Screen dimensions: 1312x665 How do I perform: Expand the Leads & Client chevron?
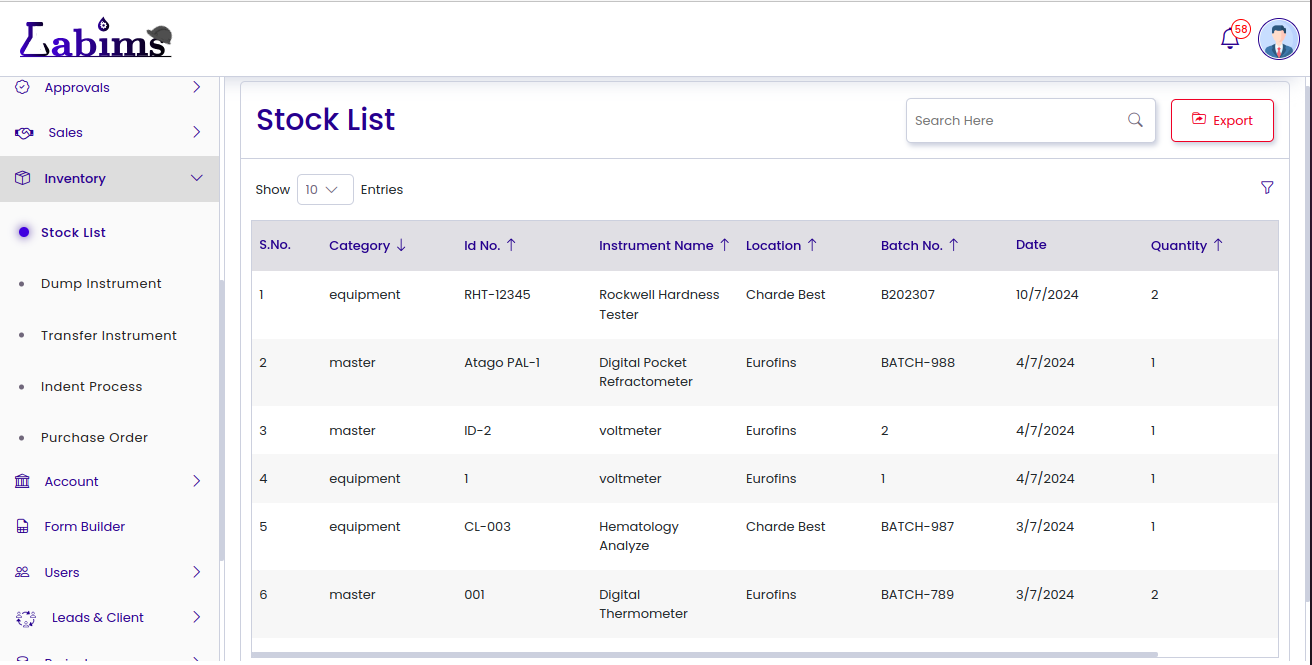click(196, 617)
